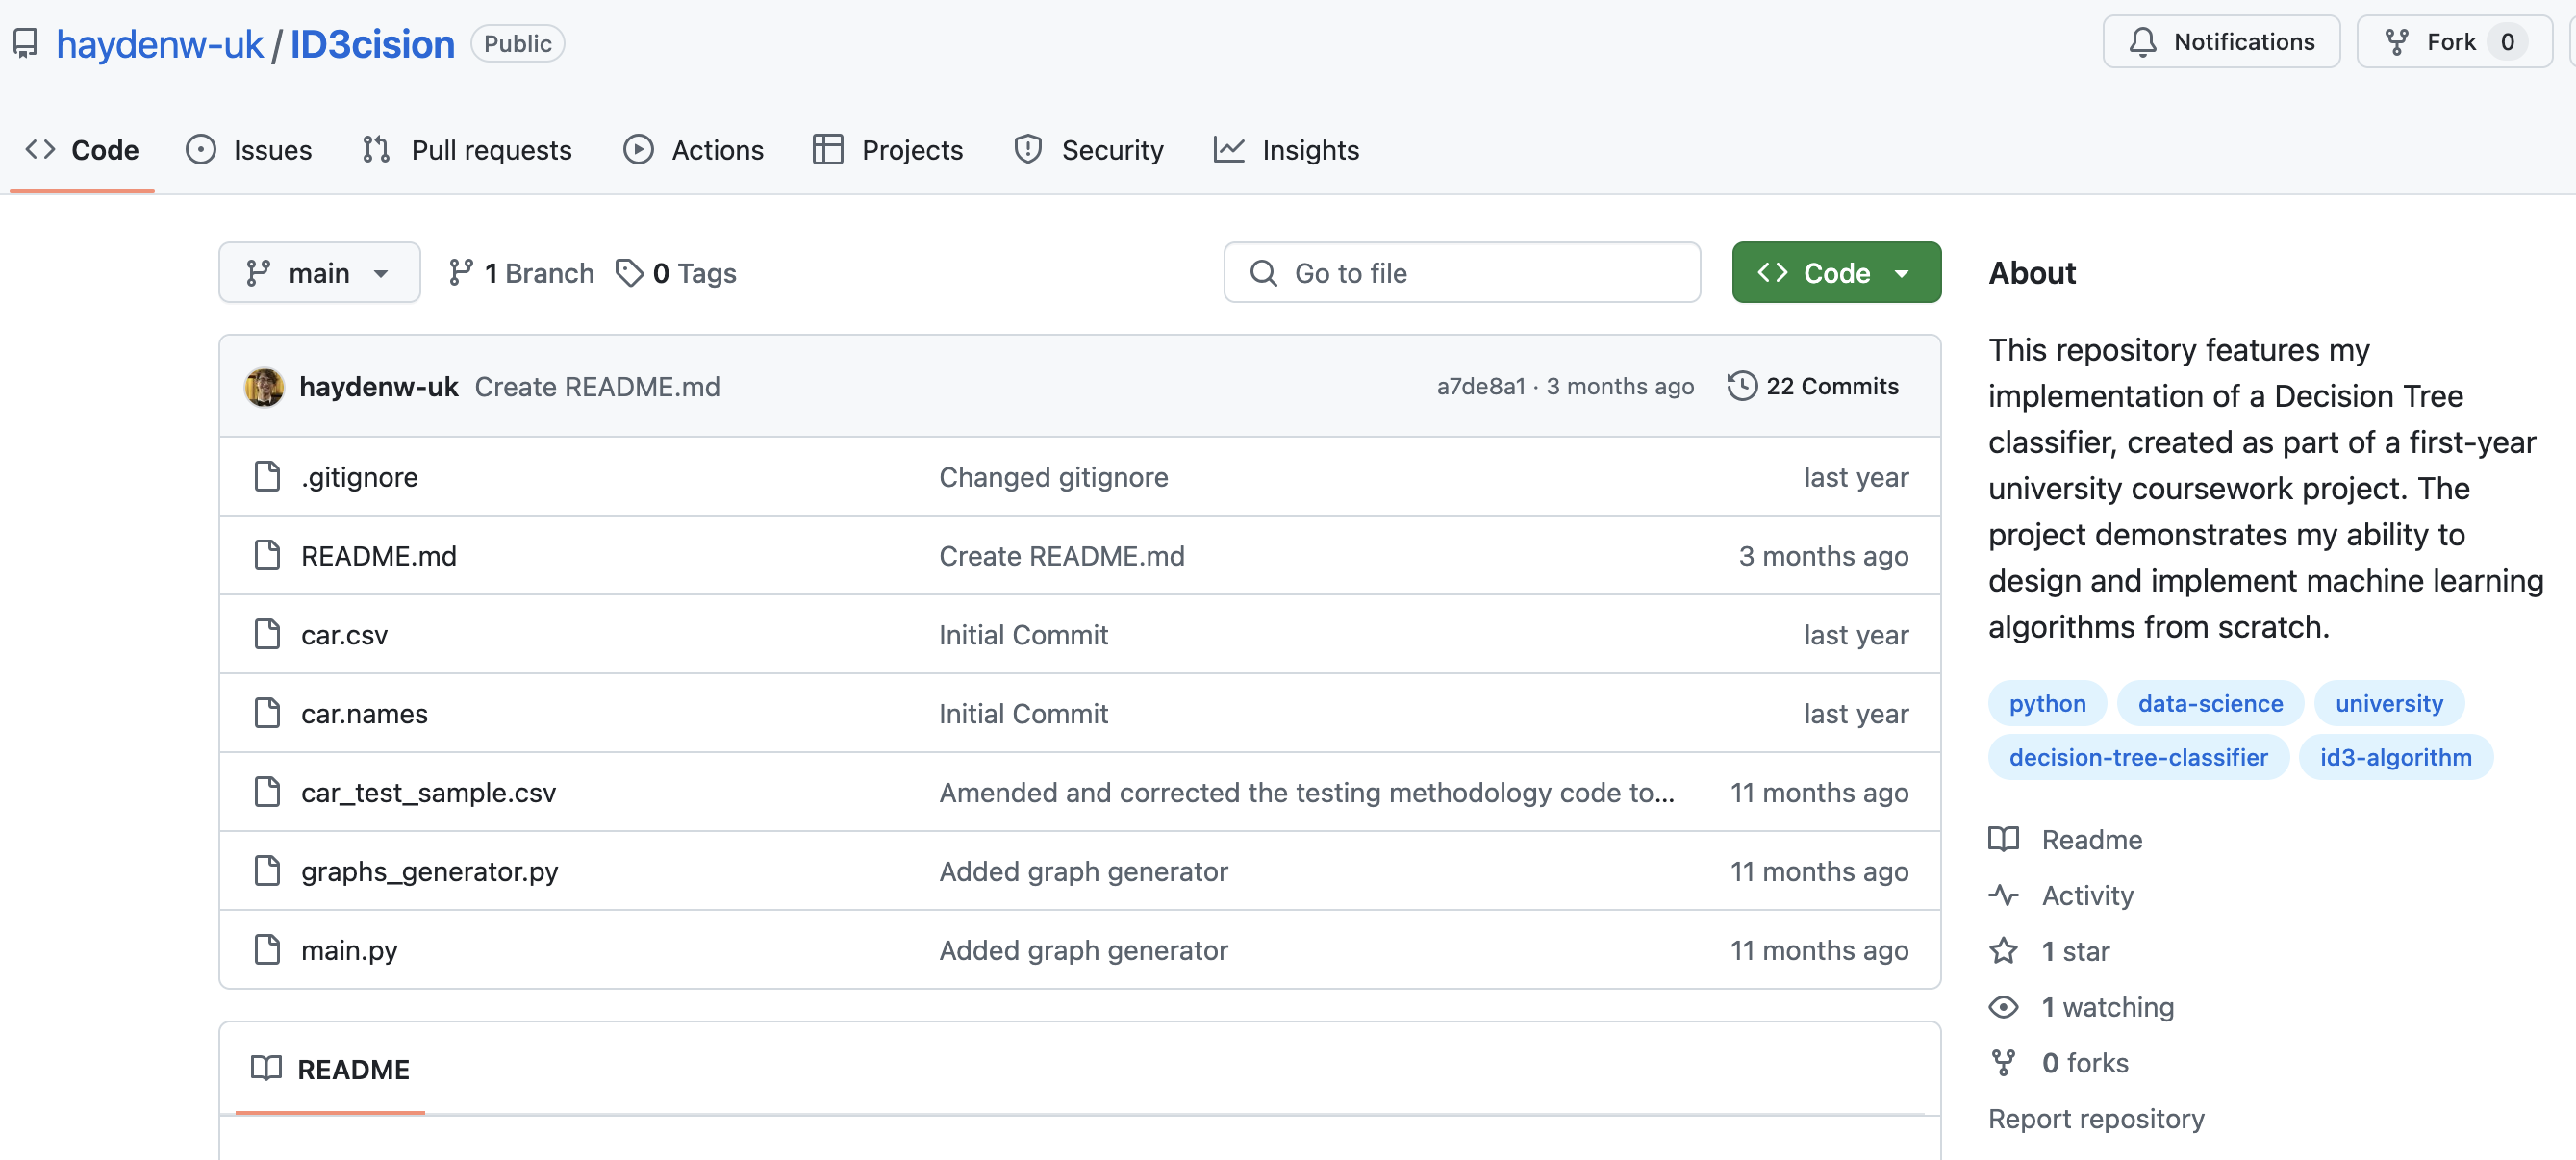Click the eye icon beside 1 watching
This screenshot has height=1160, width=2576.
coord(2003,1006)
